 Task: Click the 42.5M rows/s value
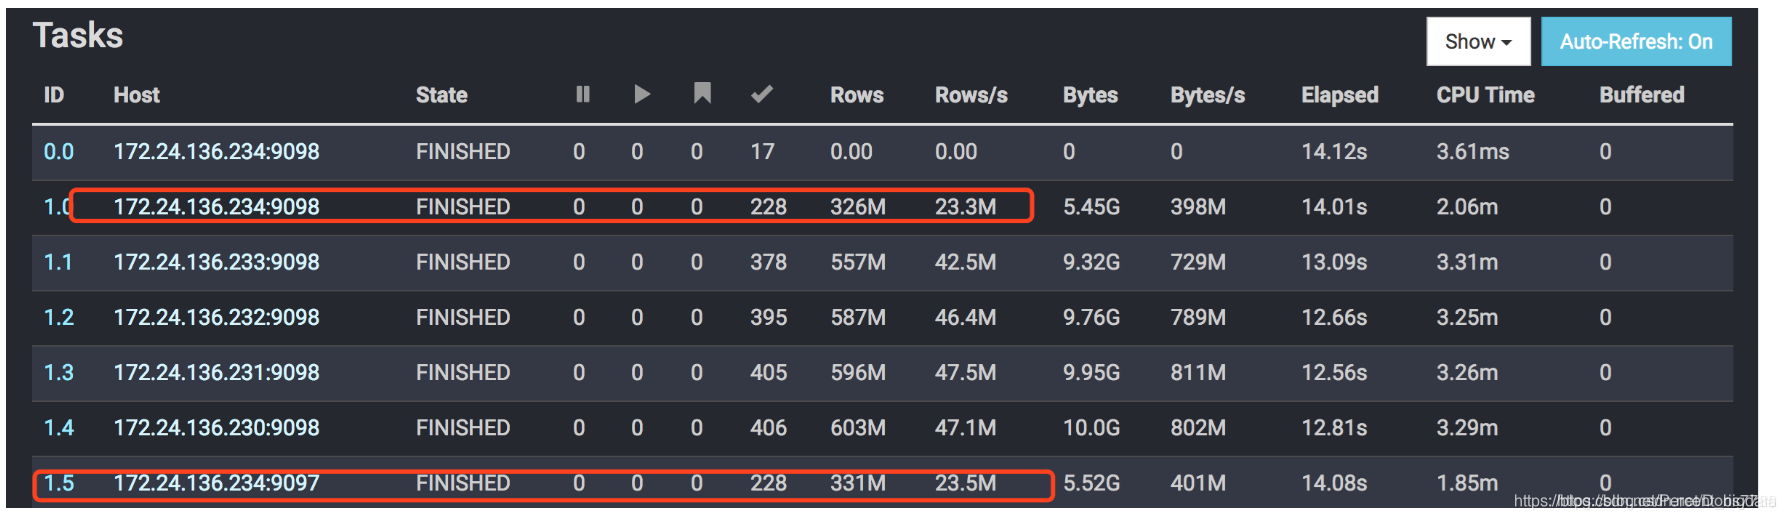[966, 262]
